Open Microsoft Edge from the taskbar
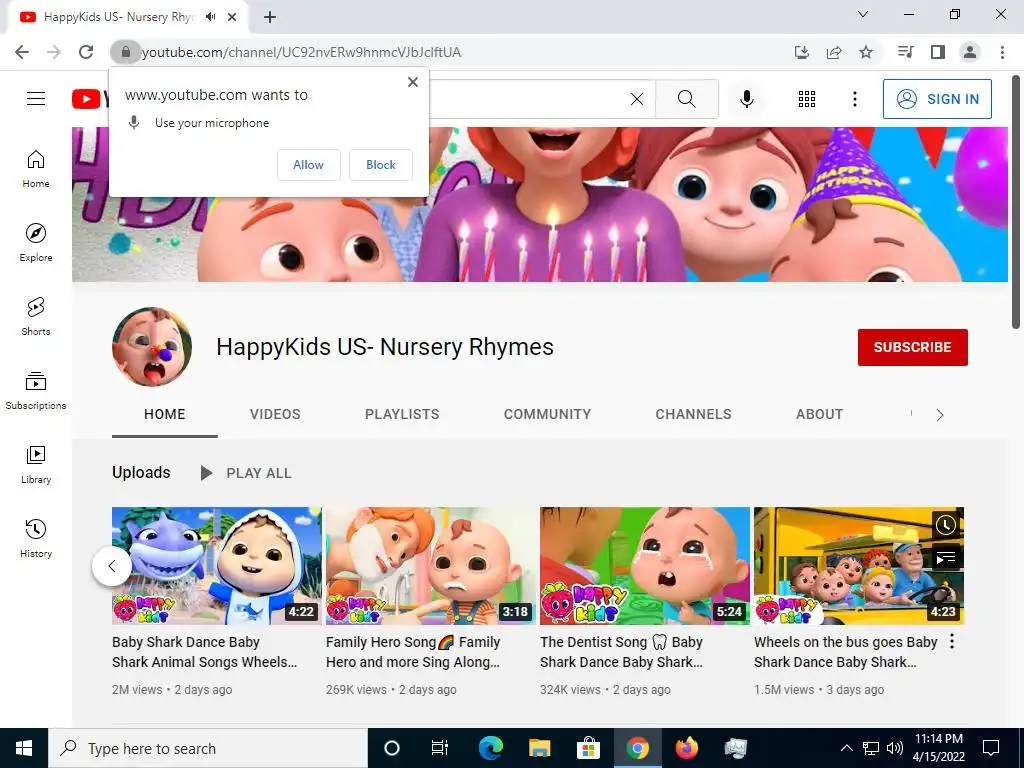The image size is (1024, 768). point(490,748)
